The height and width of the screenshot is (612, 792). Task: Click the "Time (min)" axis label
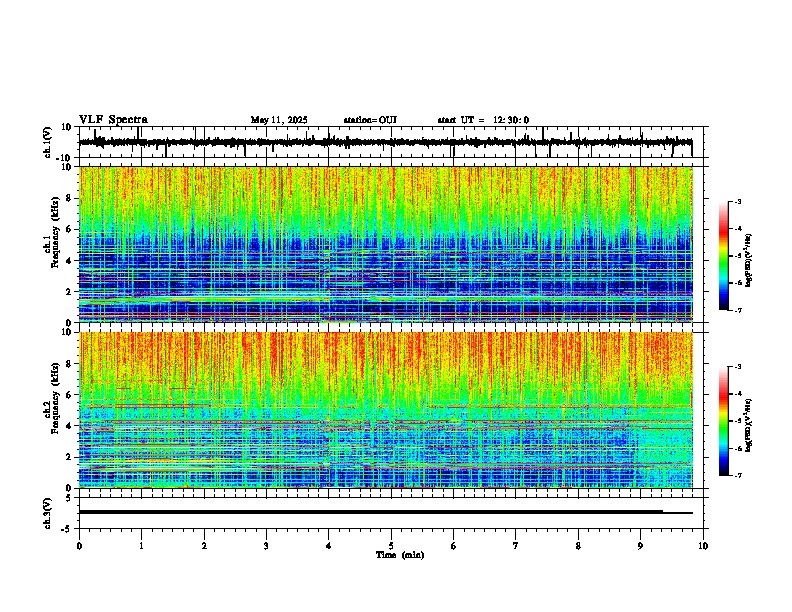(x=400, y=555)
